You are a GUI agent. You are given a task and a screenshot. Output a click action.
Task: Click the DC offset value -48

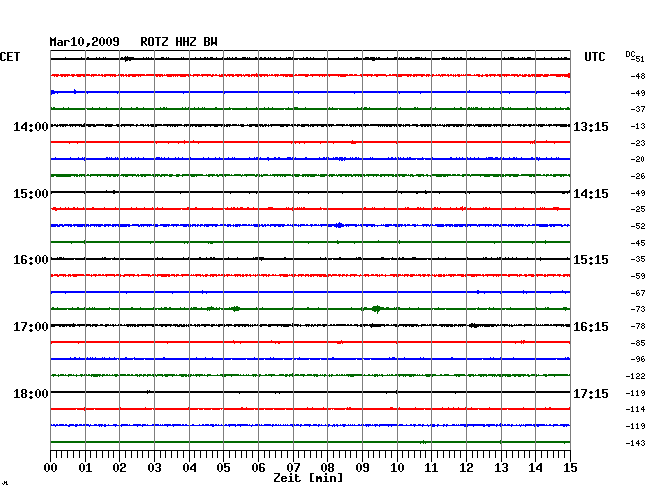[638, 76]
